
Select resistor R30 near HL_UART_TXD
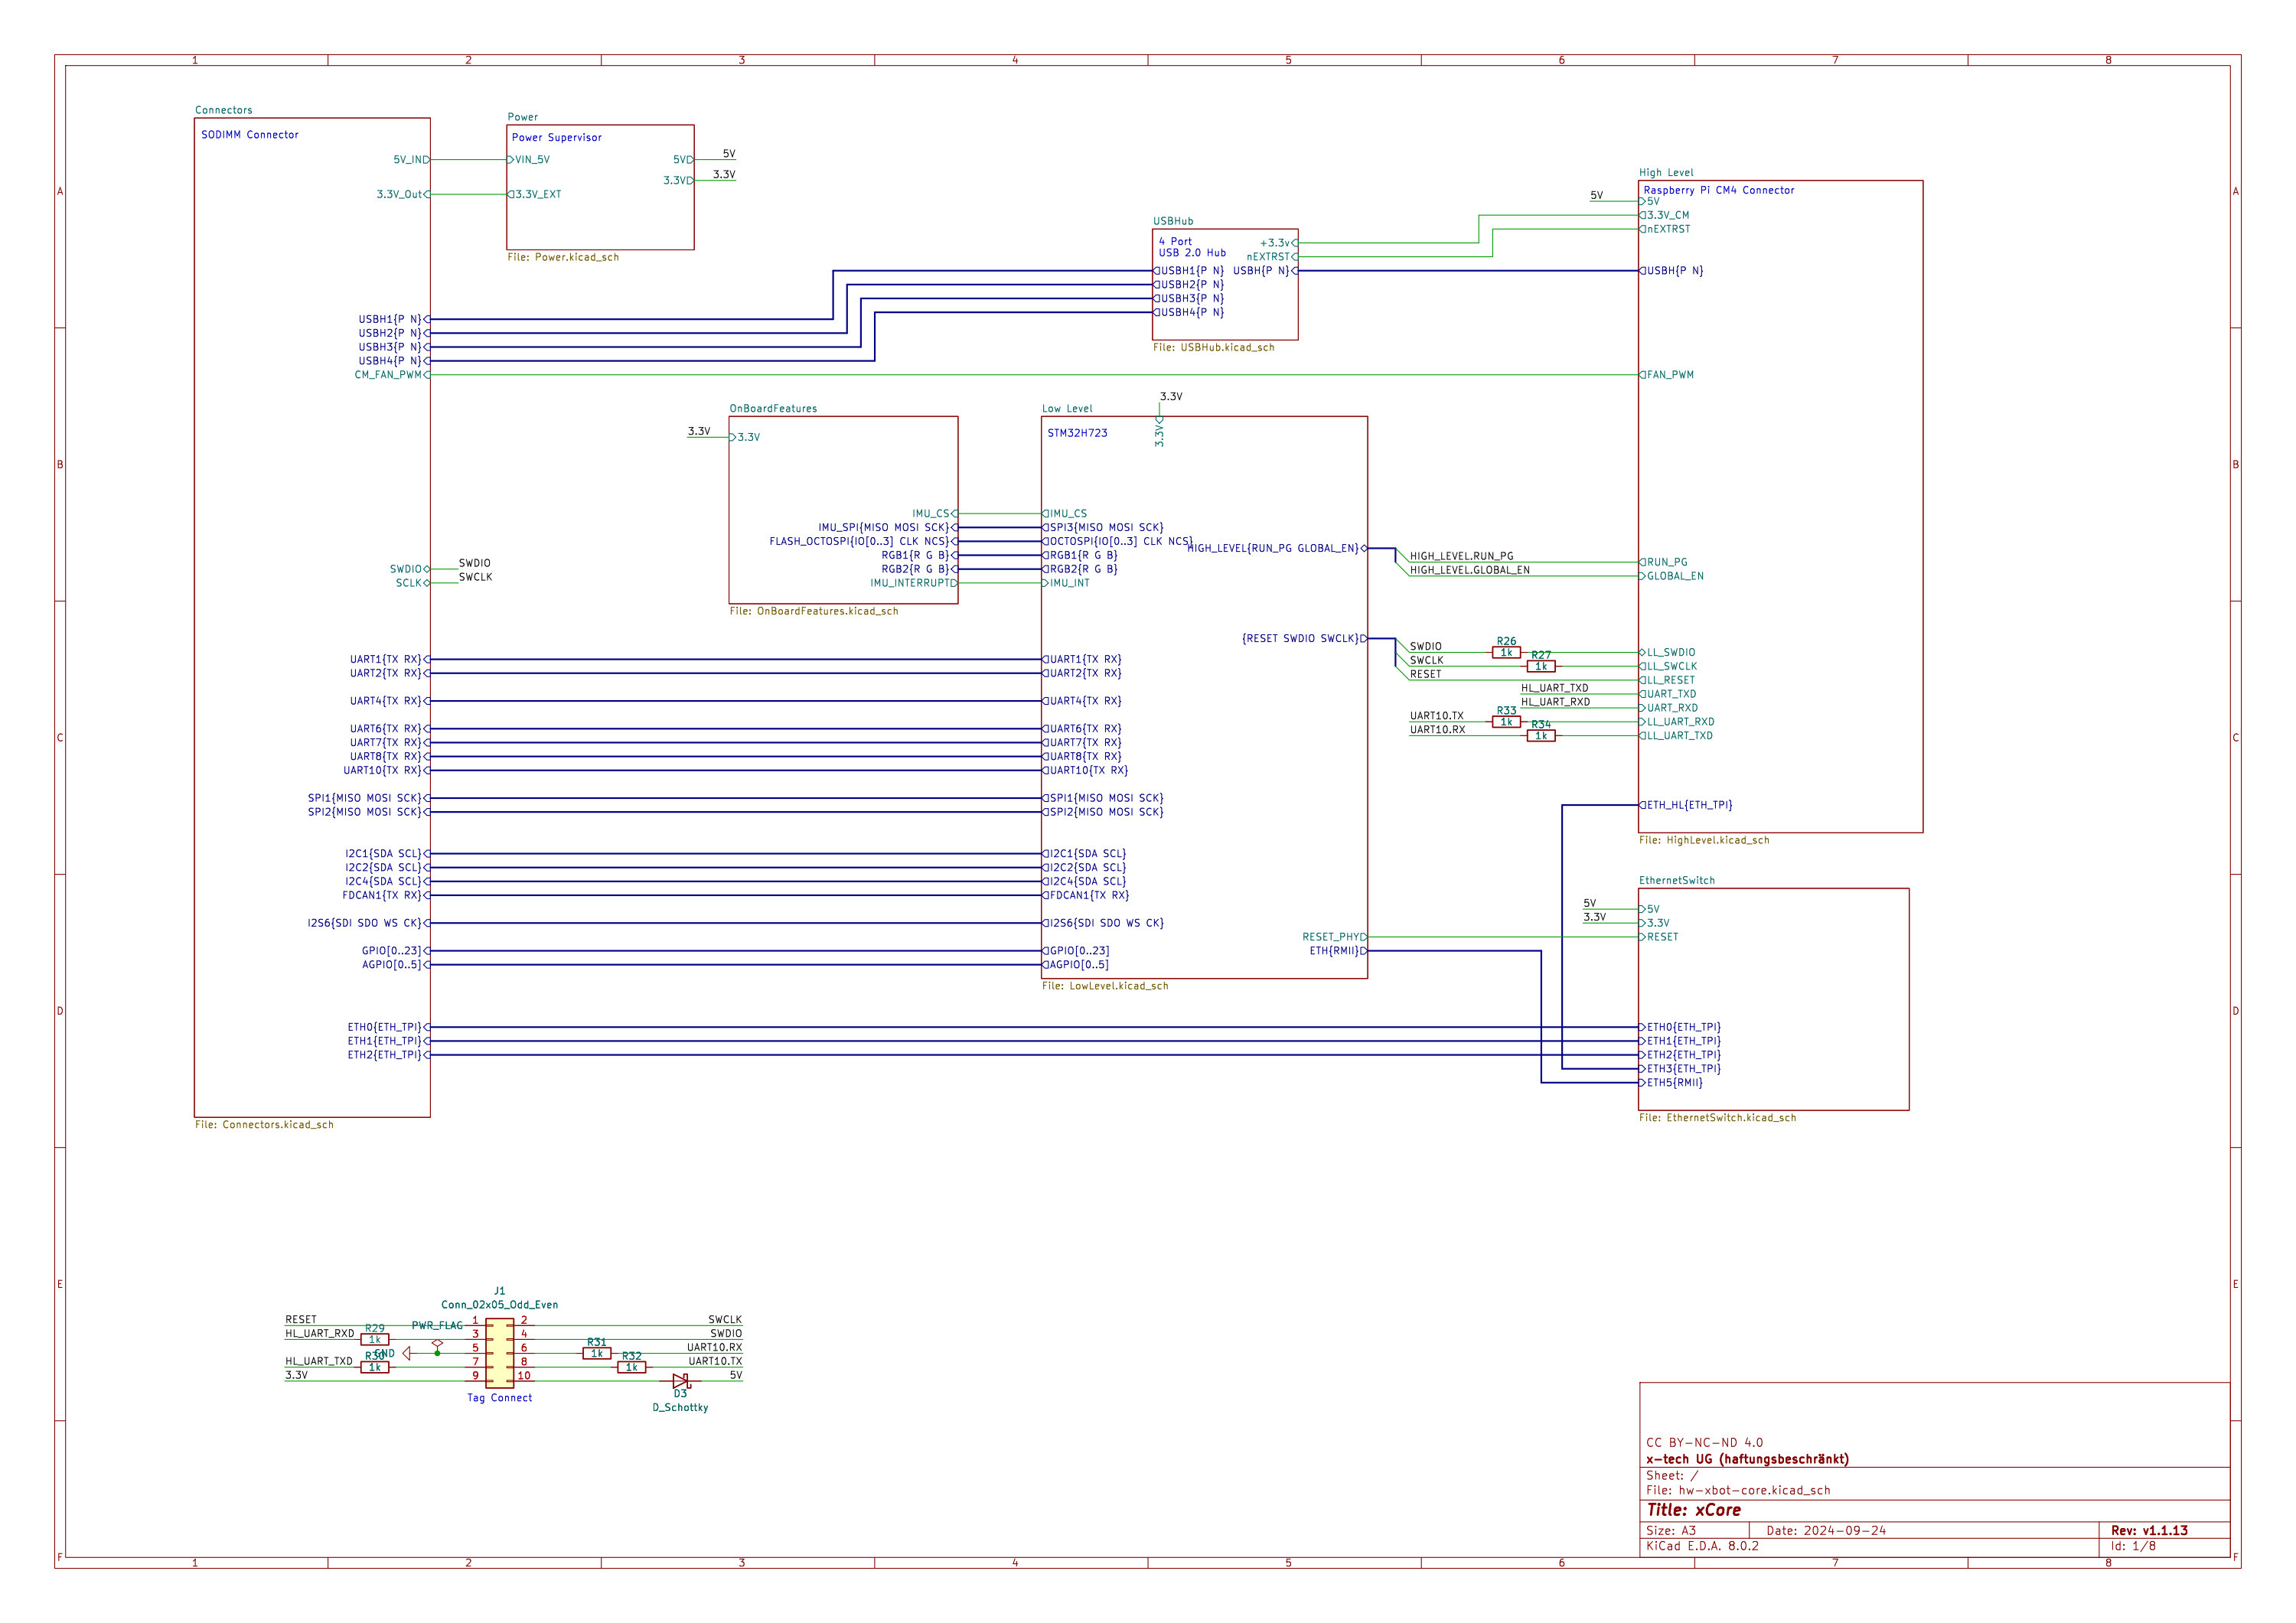pos(375,1367)
